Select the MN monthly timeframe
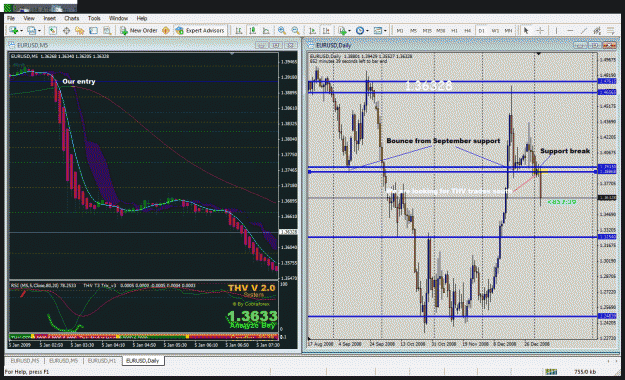 tap(509, 30)
